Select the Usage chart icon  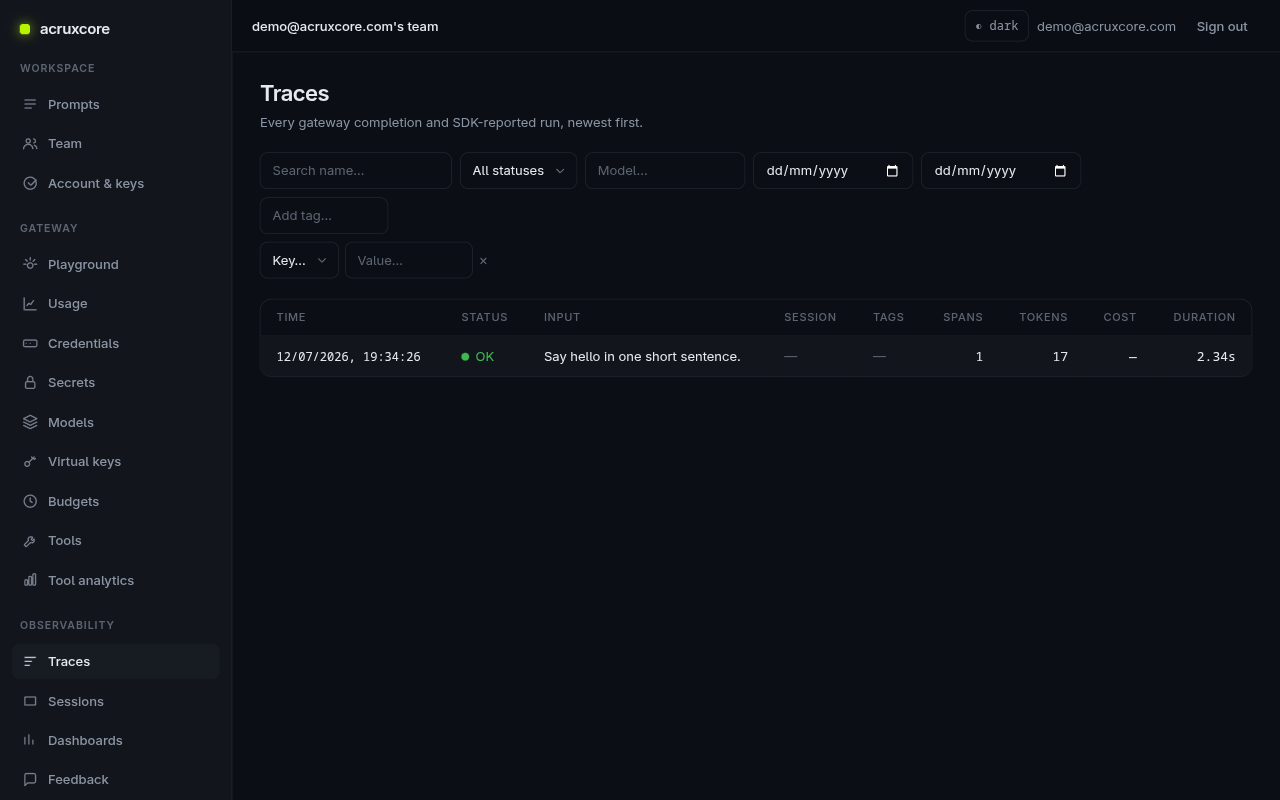30,304
